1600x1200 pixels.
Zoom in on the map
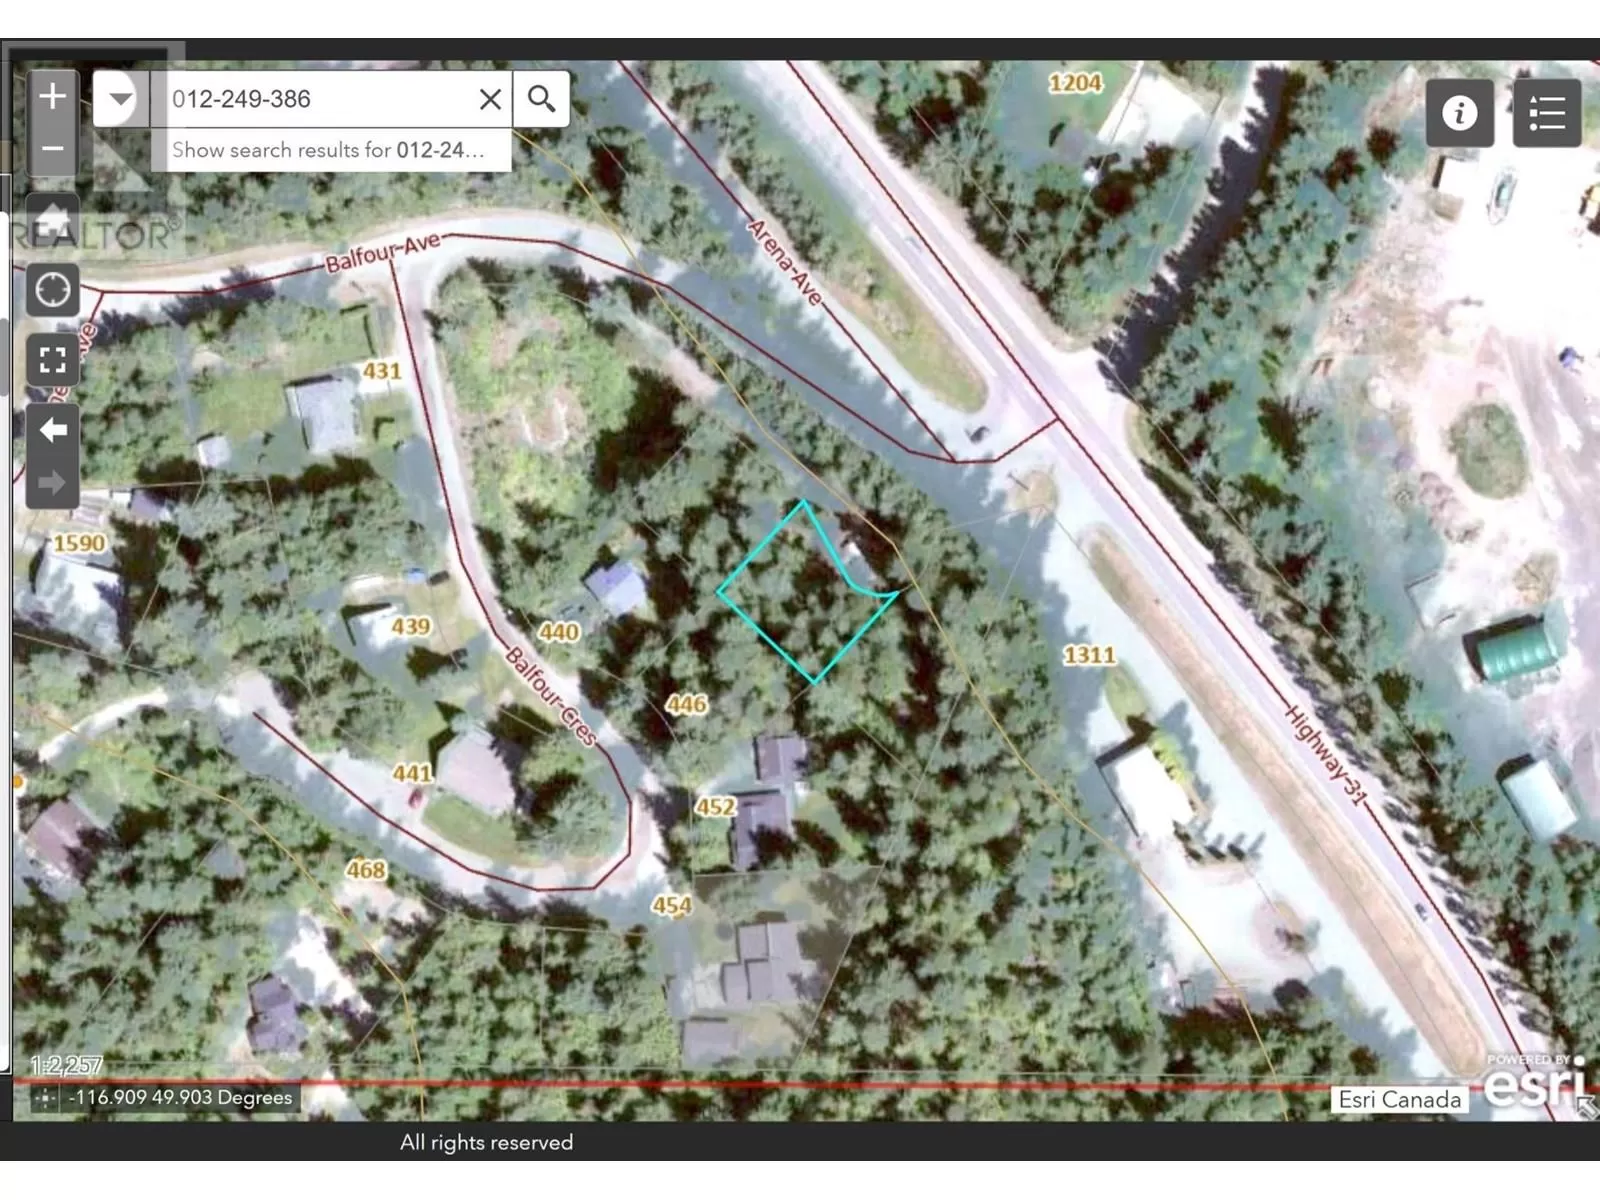point(52,97)
